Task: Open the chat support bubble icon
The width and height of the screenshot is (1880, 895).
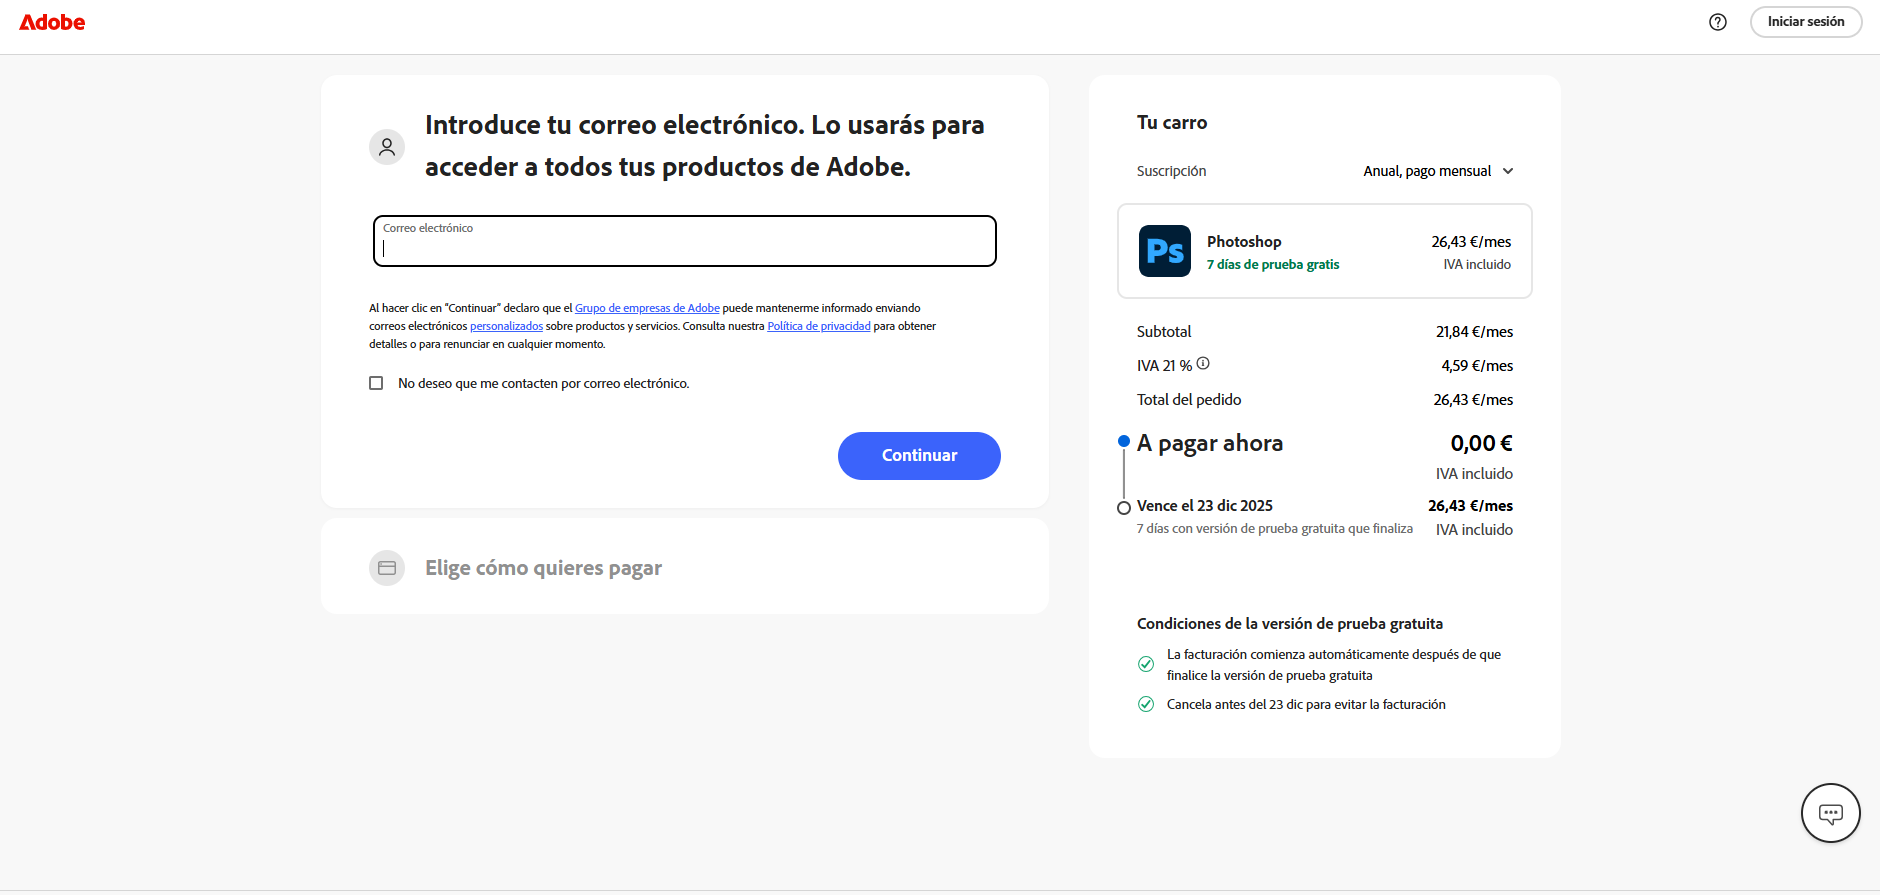Action: [x=1830, y=813]
